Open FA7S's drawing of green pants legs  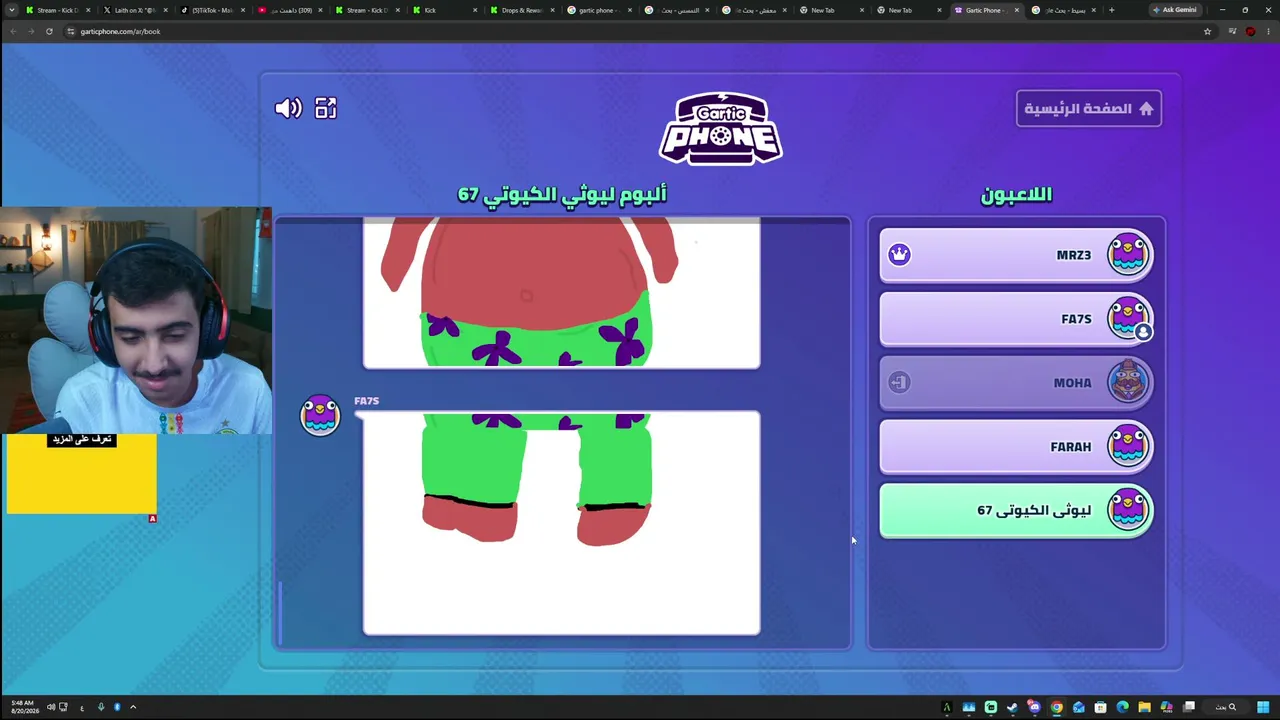click(561, 523)
